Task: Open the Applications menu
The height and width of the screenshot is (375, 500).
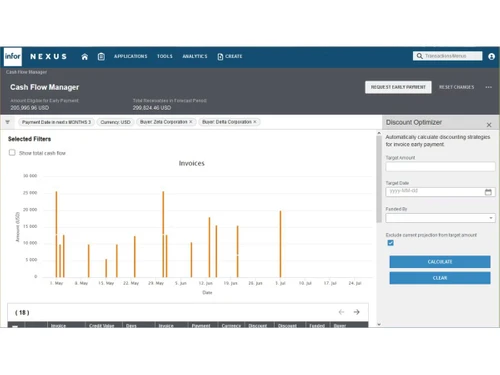Action: [x=130, y=56]
